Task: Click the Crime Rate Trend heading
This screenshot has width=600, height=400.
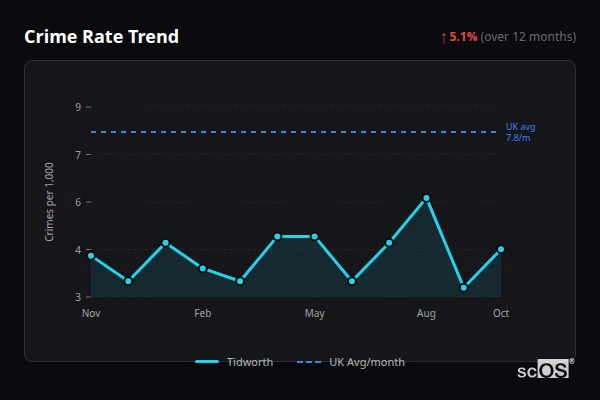Action: click(x=101, y=37)
